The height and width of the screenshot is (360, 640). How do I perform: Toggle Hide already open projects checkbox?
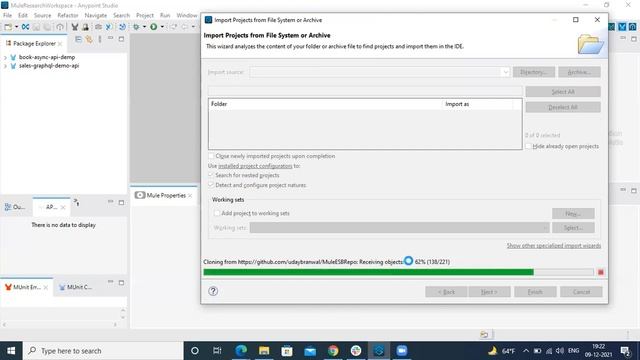pos(528,146)
